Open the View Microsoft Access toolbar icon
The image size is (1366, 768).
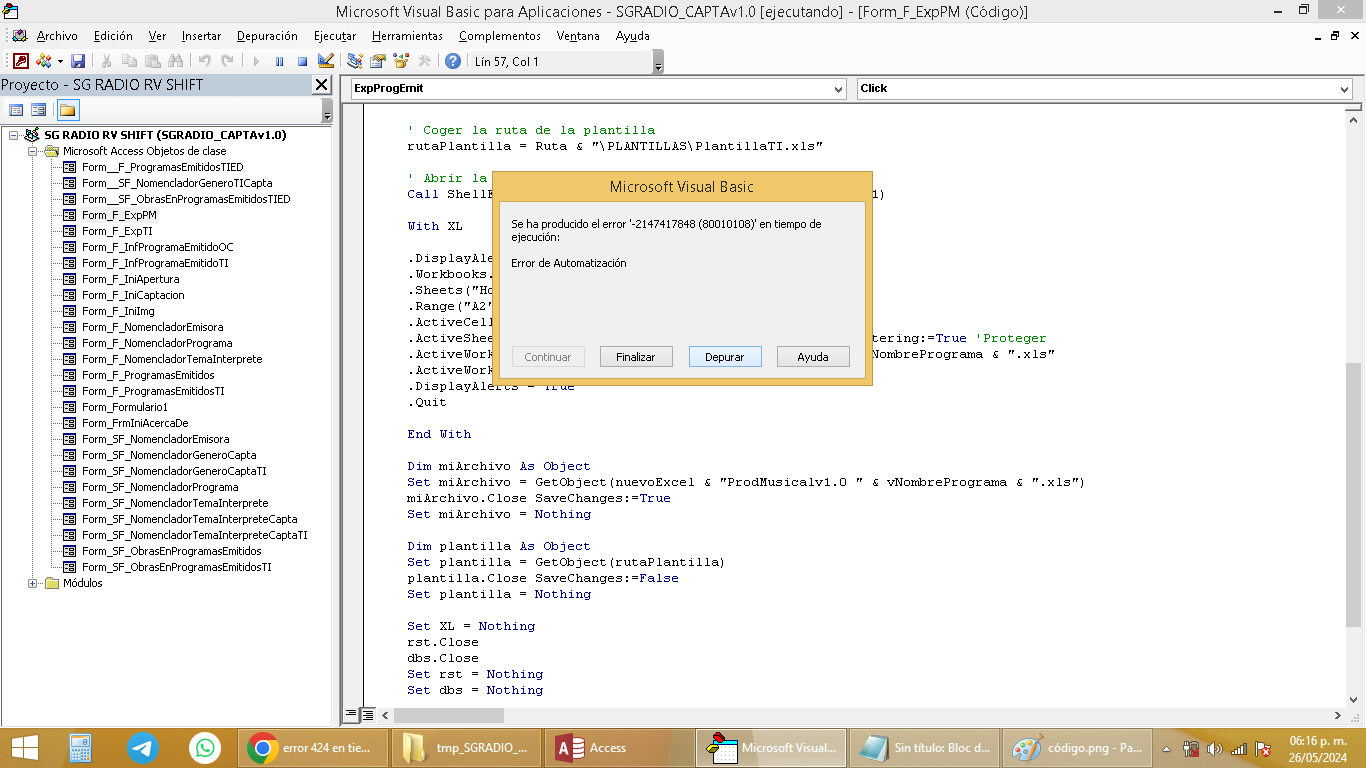click(x=21, y=61)
